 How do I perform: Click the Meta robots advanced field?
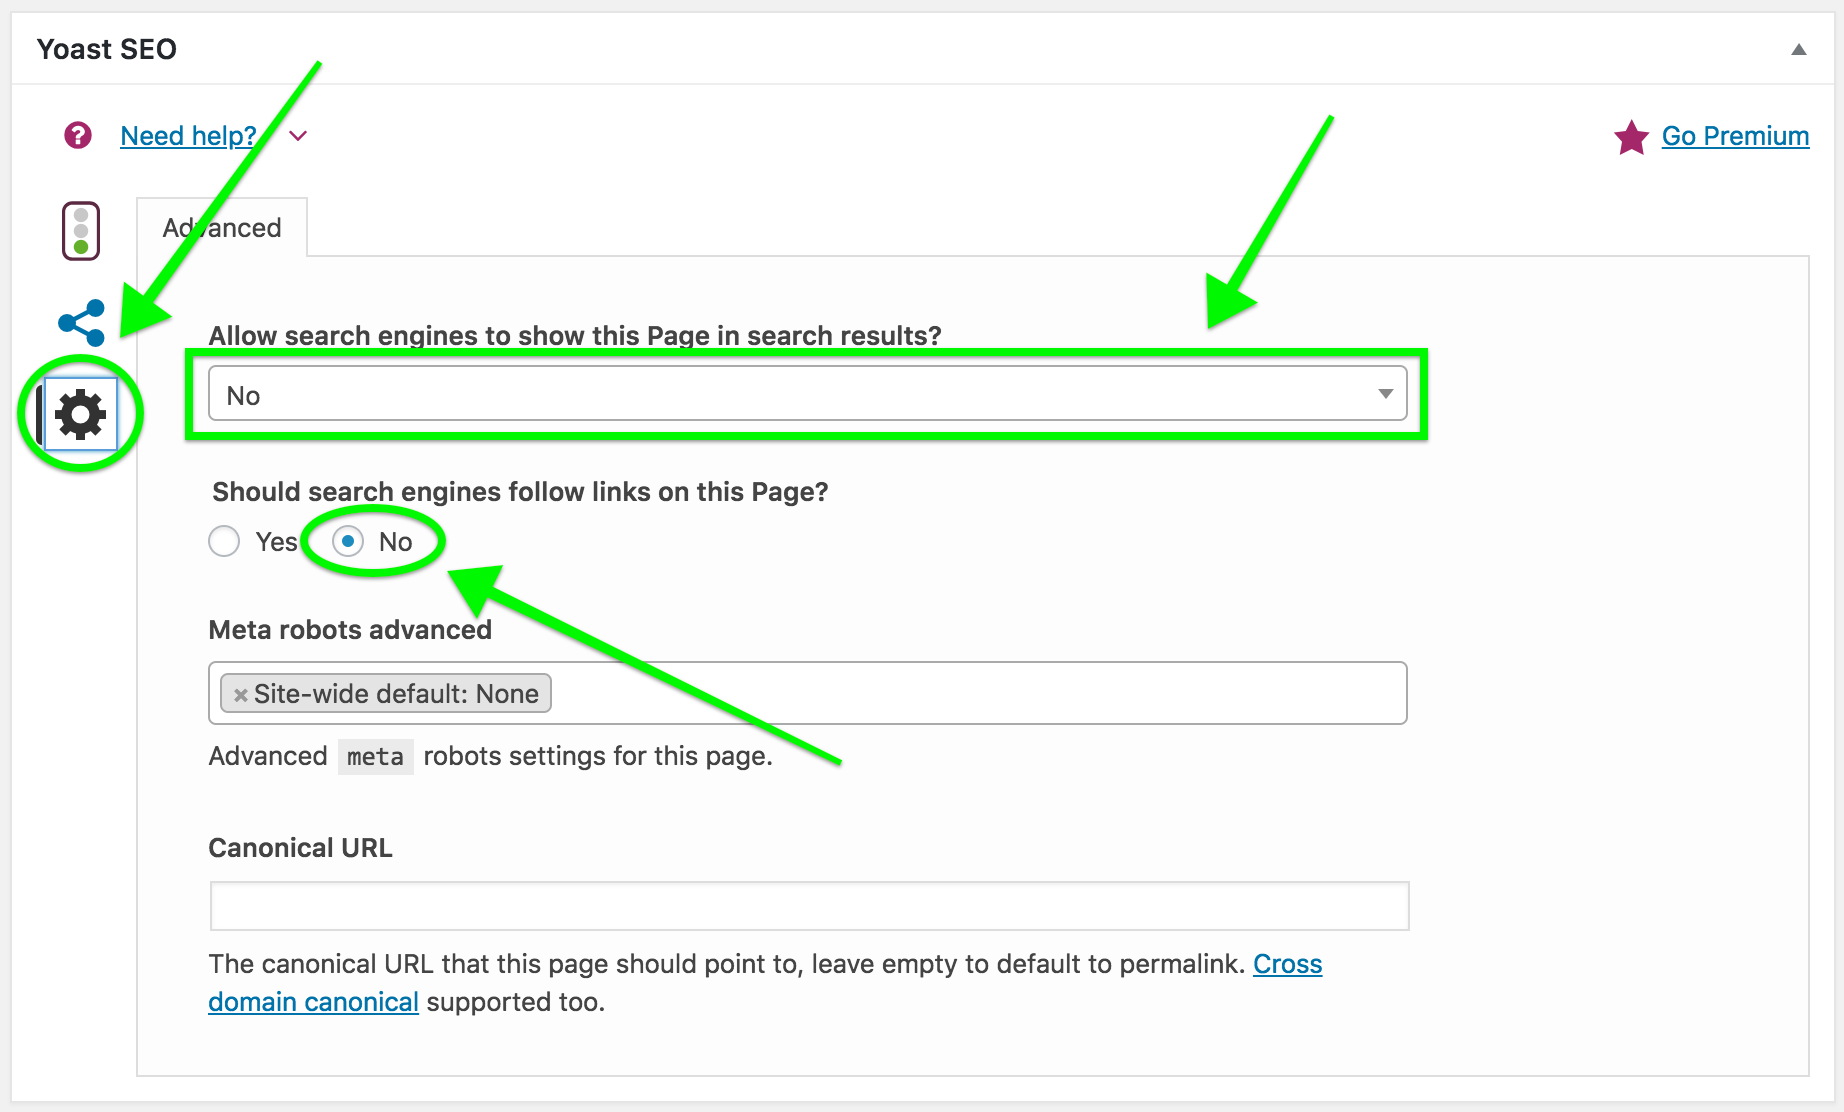pos(970,693)
